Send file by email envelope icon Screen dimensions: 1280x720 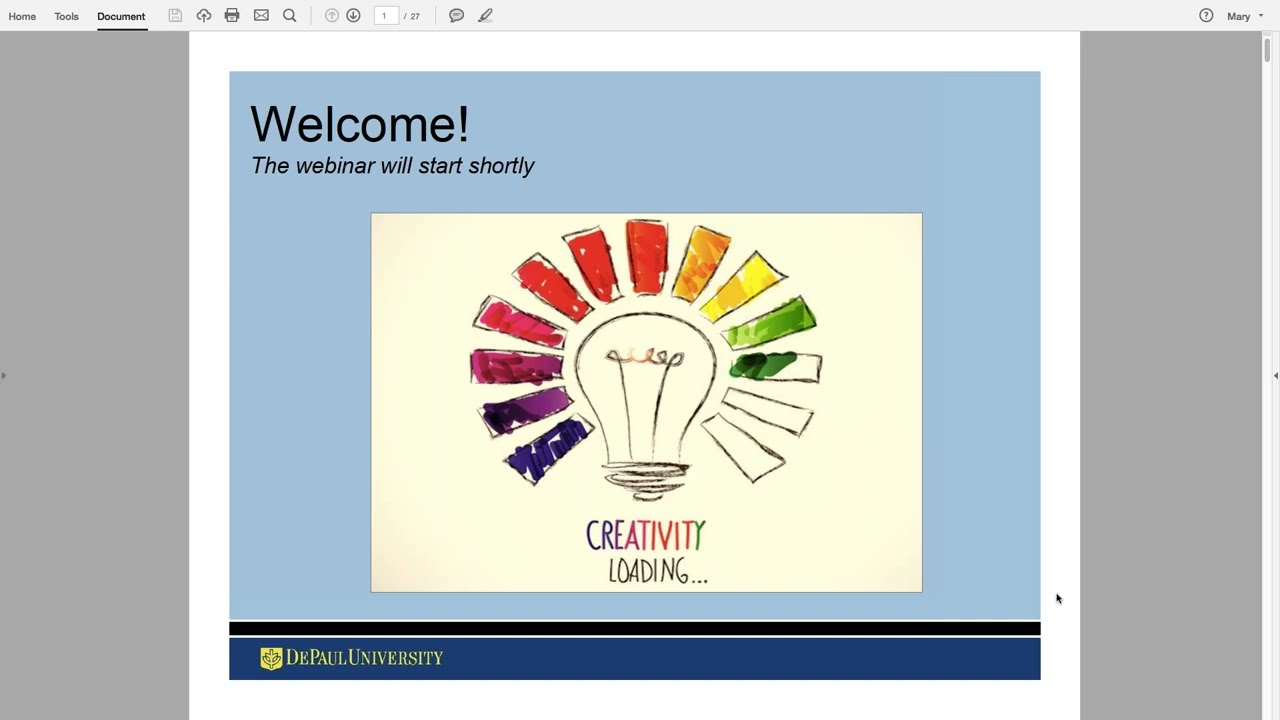click(261, 15)
